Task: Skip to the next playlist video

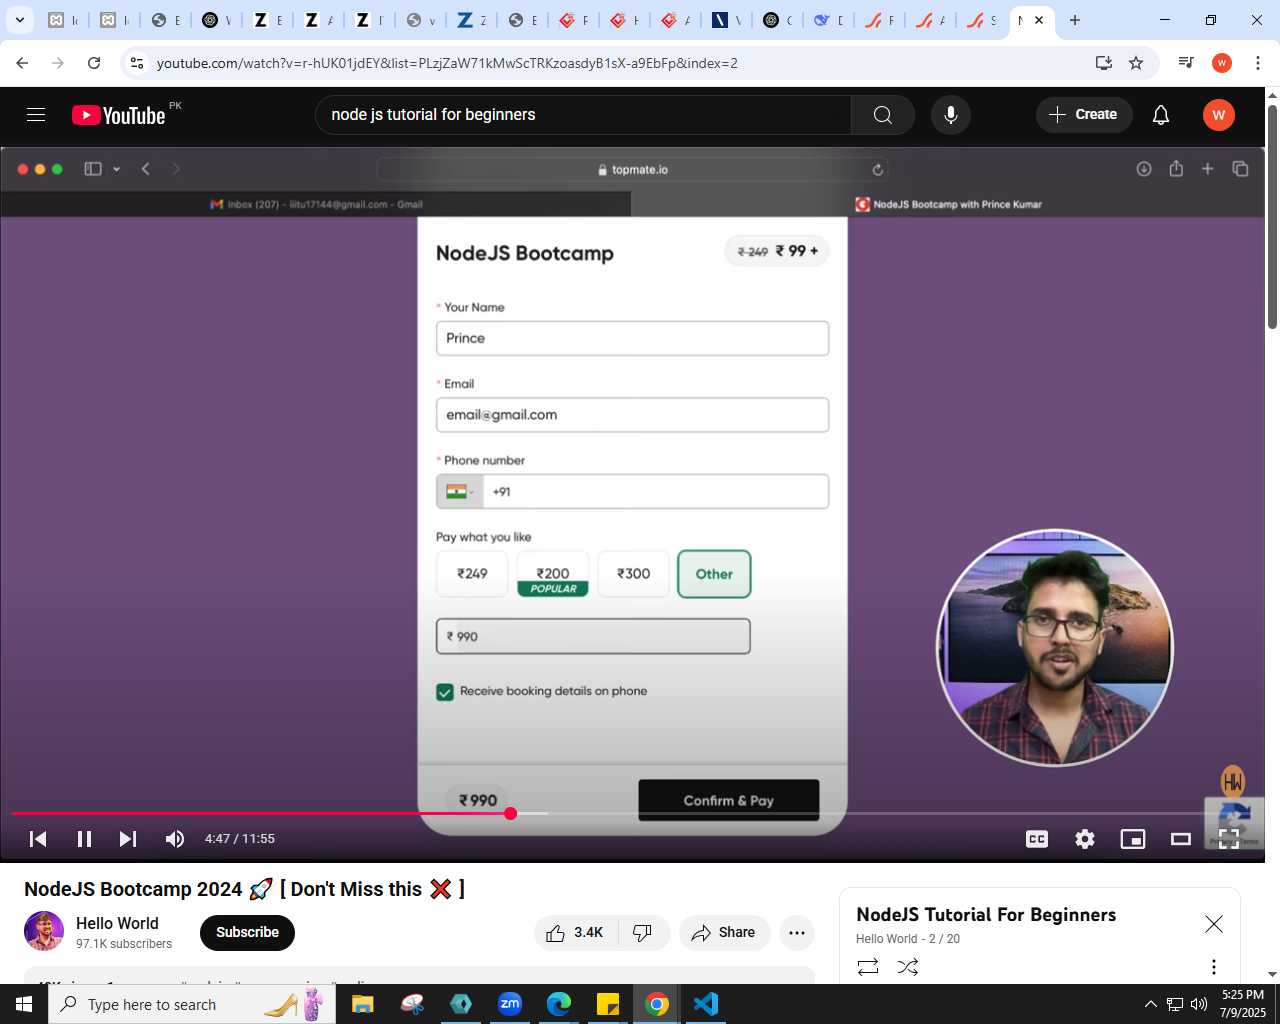Action: click(128, 839)
